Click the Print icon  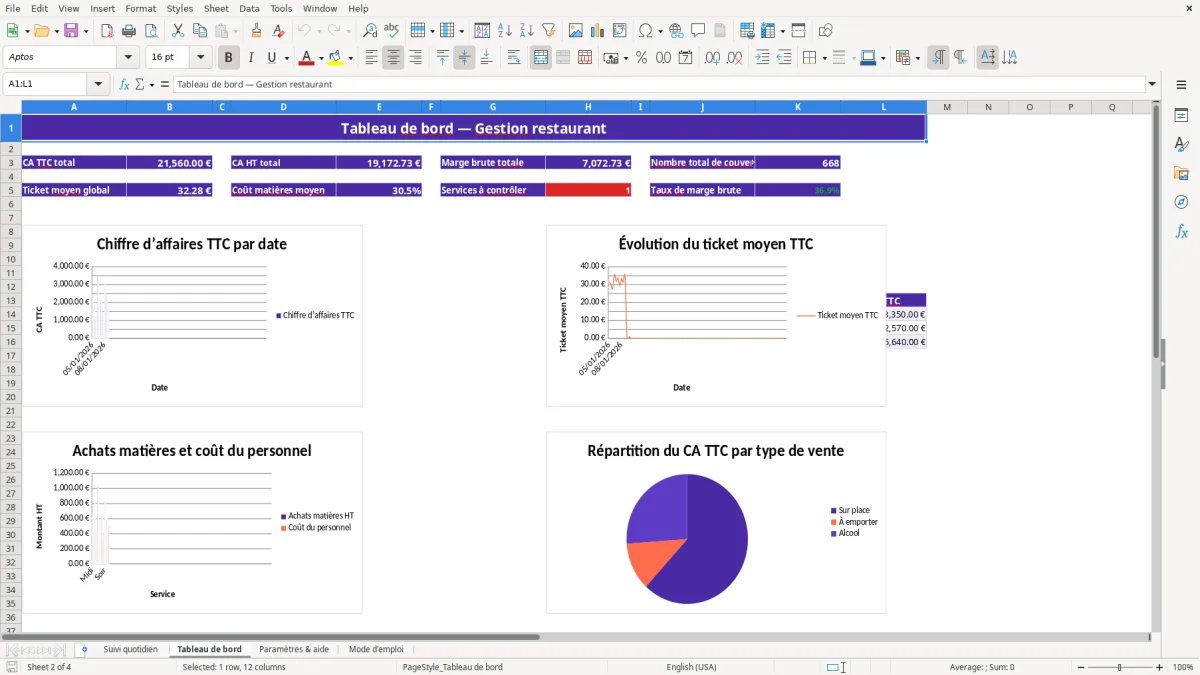click(x=129, y=31)
